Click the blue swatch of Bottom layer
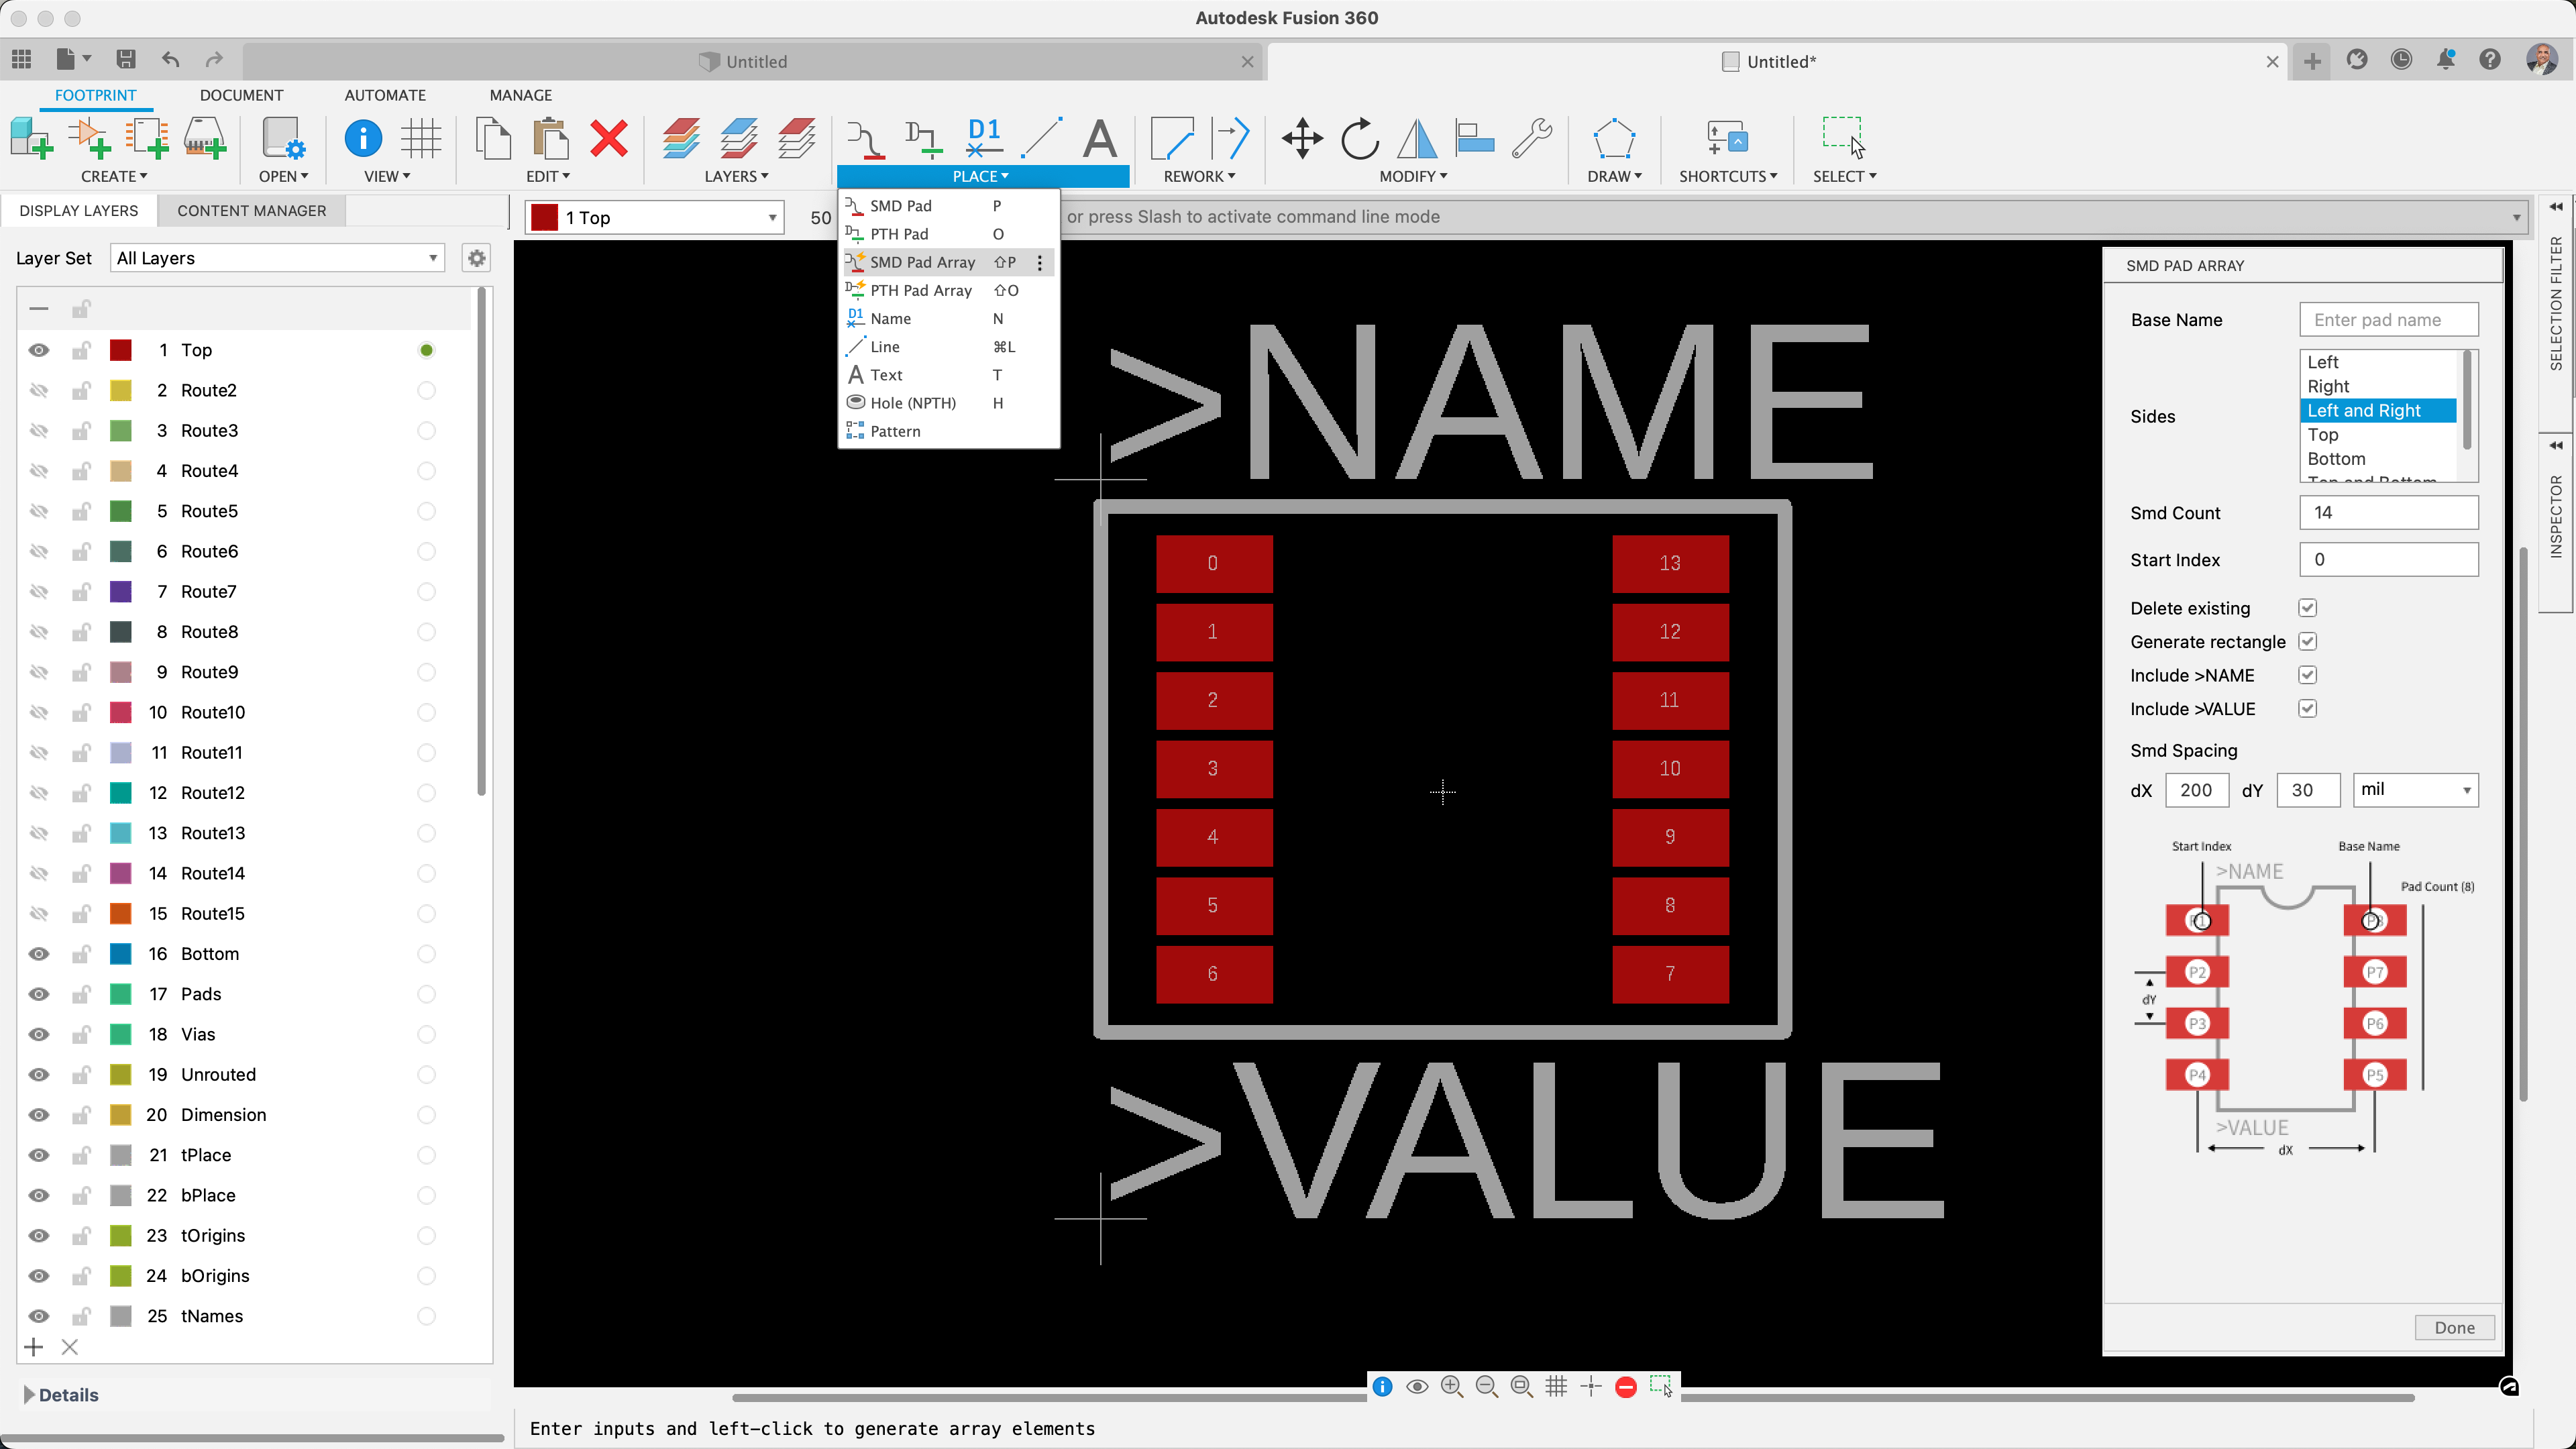This screenshot has height=1449, width=2576. 121,954
